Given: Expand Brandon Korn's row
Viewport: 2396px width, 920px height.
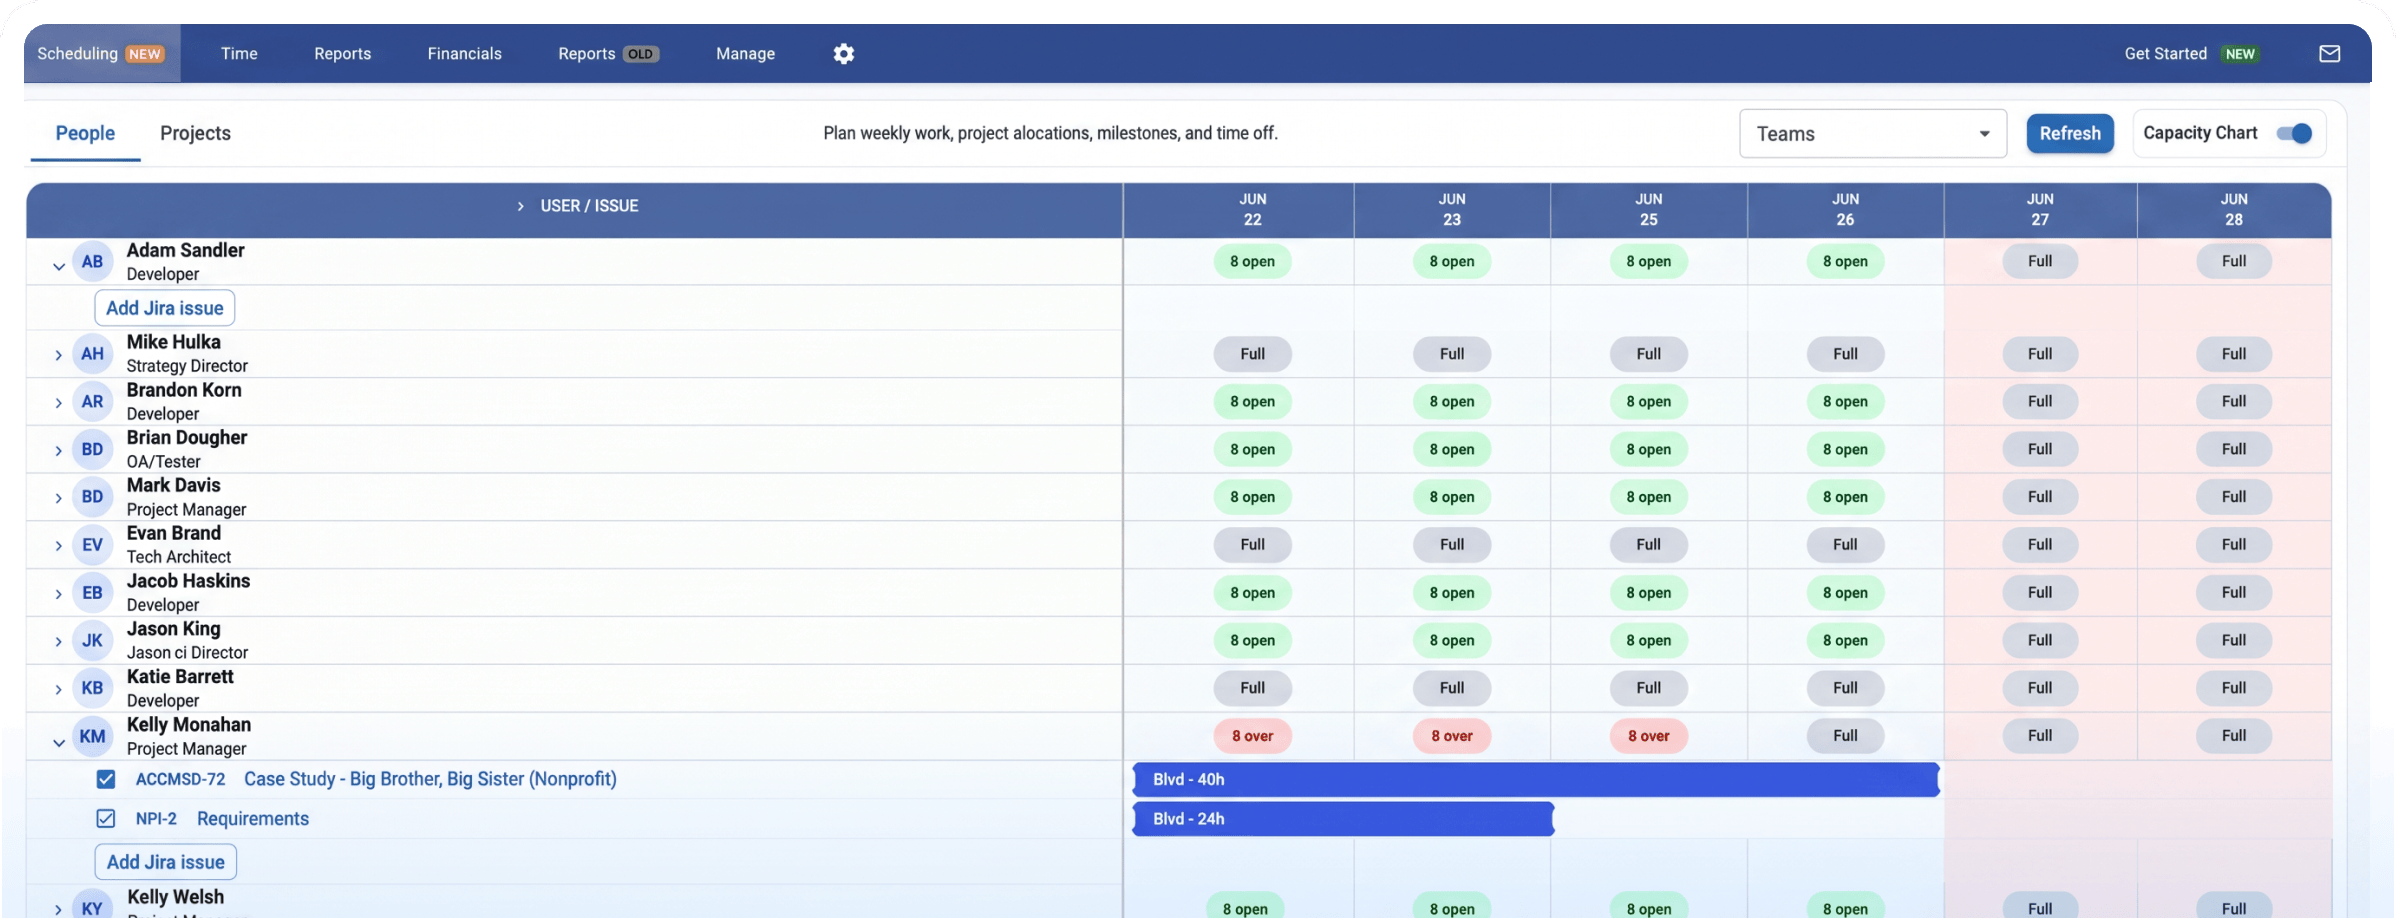Looking at the screenshot, I should point(59,403).
